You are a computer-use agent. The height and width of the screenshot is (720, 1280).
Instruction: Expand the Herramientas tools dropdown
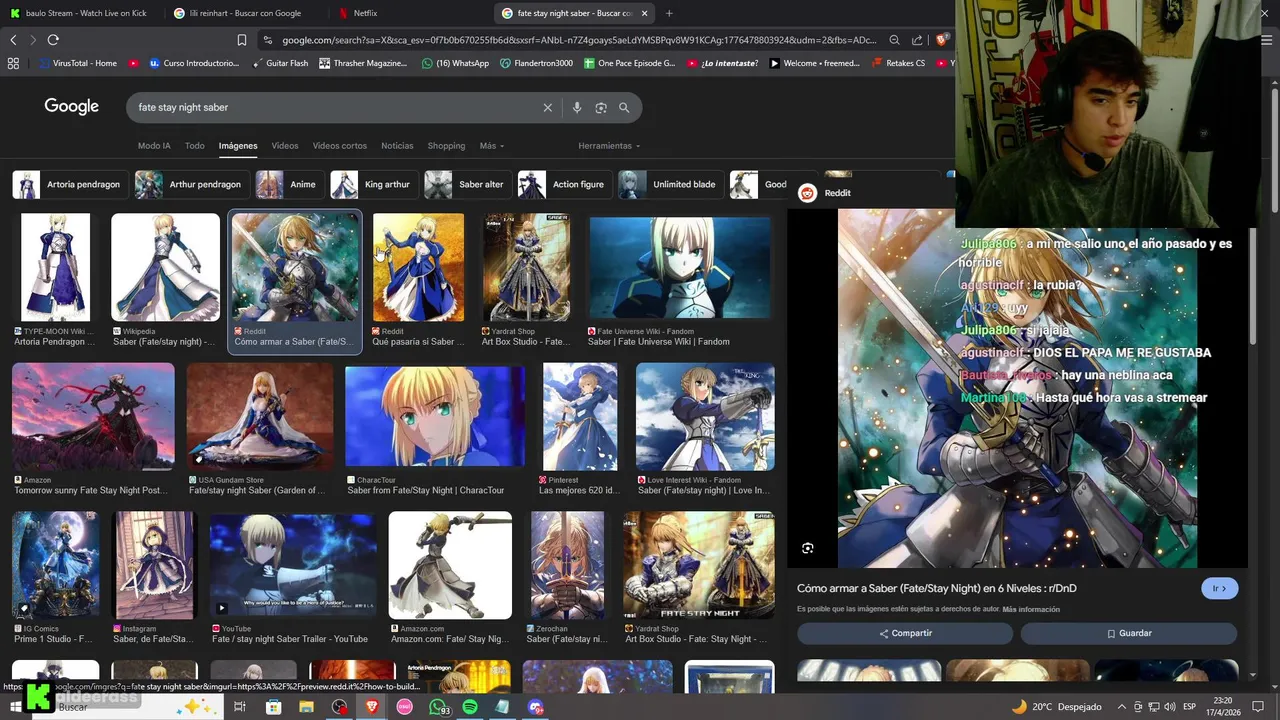tap(609, 146)
